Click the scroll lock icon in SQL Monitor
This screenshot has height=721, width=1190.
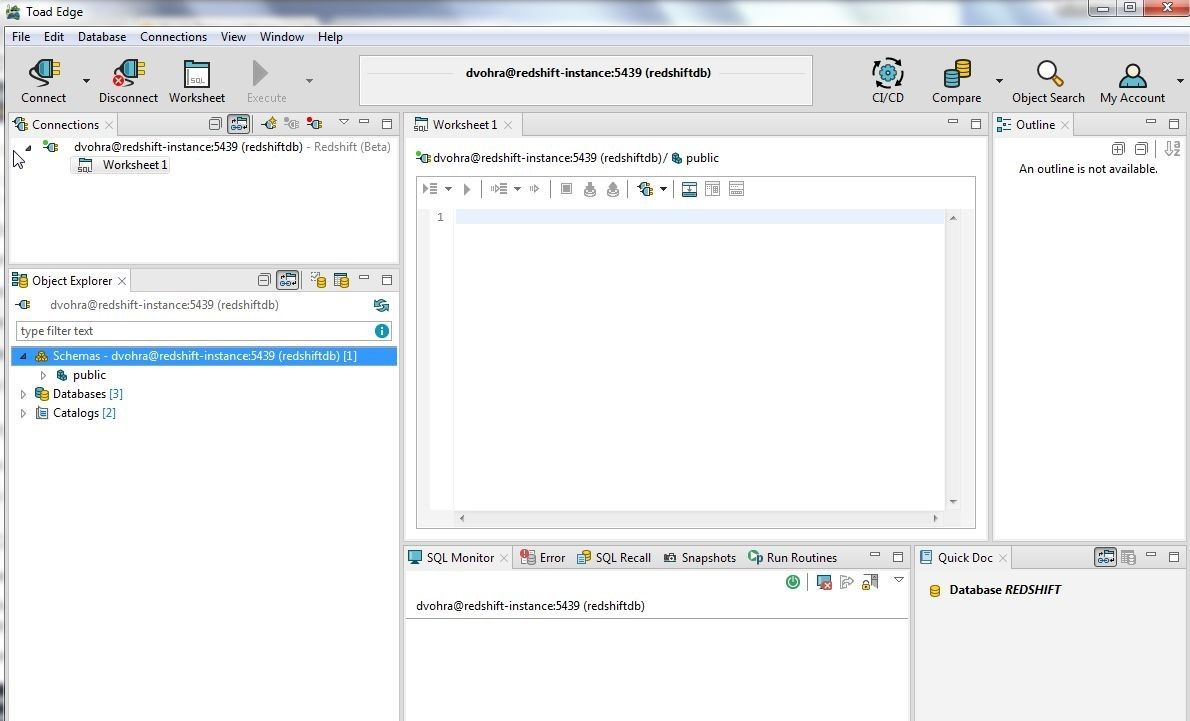pyautogui.click(x=870, y=581)
